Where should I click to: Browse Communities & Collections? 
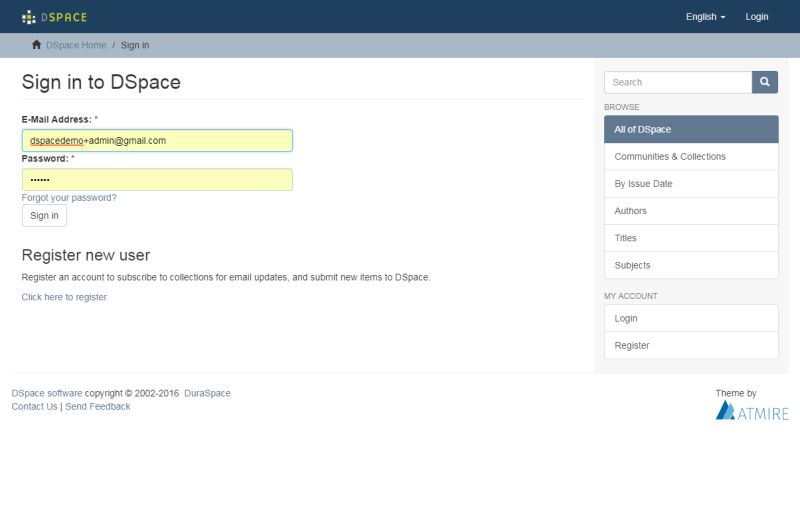click(691, 157)
